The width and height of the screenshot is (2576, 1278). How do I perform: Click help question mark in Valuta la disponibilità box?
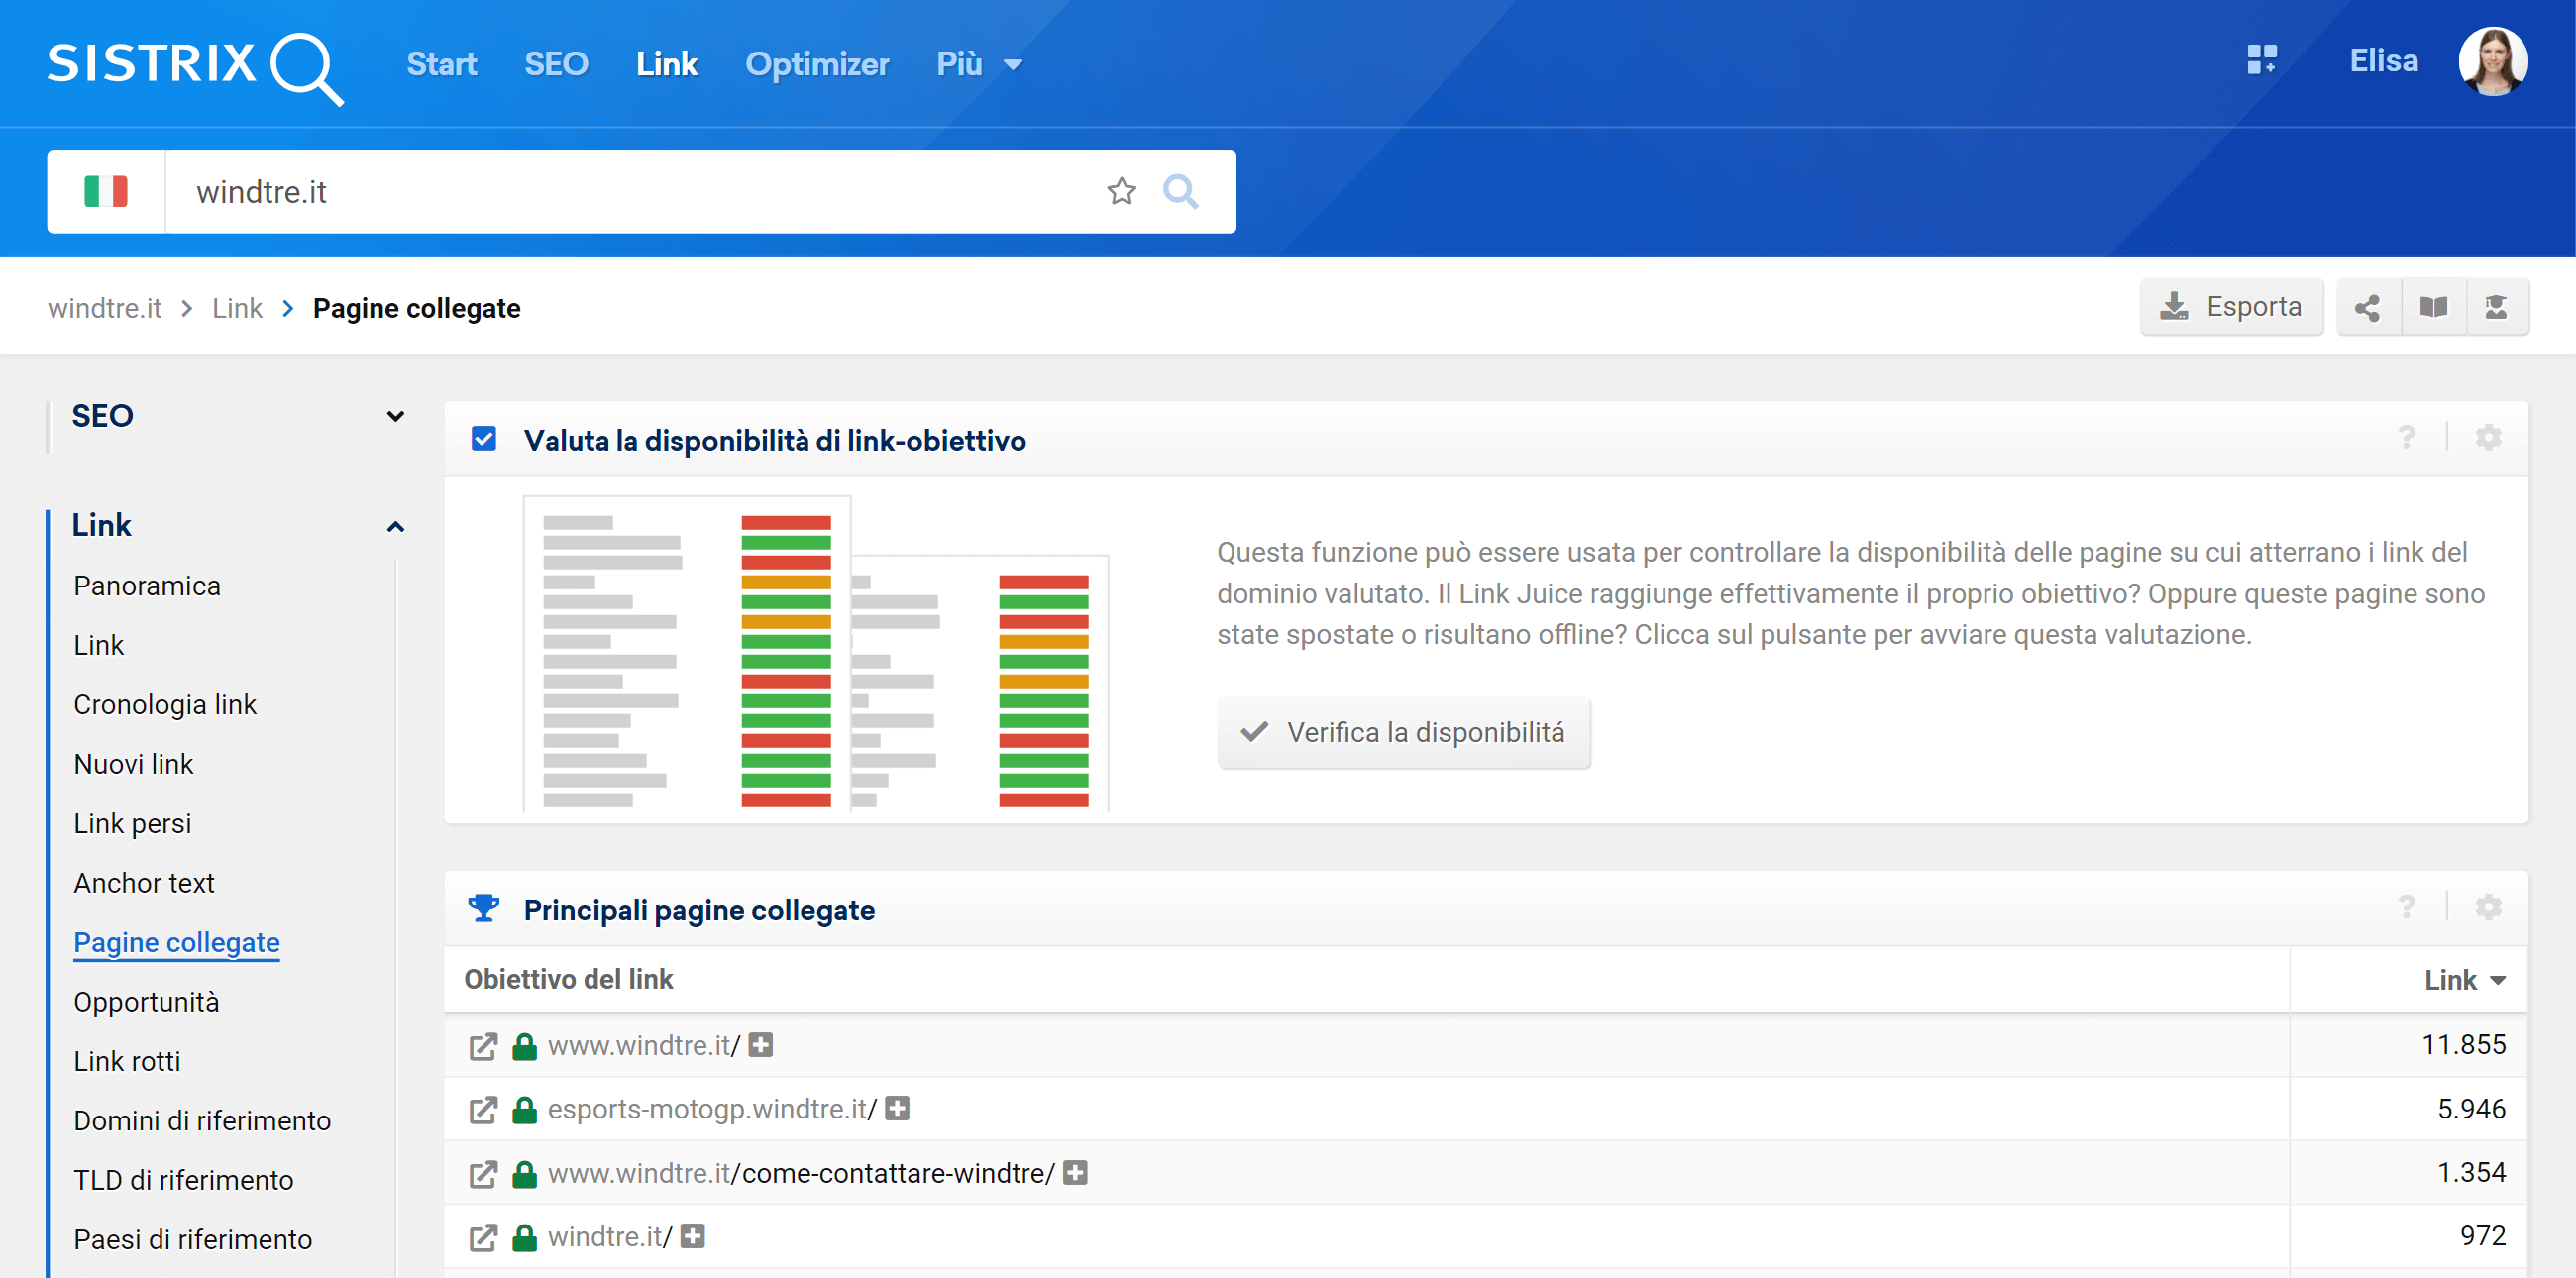click(2406, 438)
